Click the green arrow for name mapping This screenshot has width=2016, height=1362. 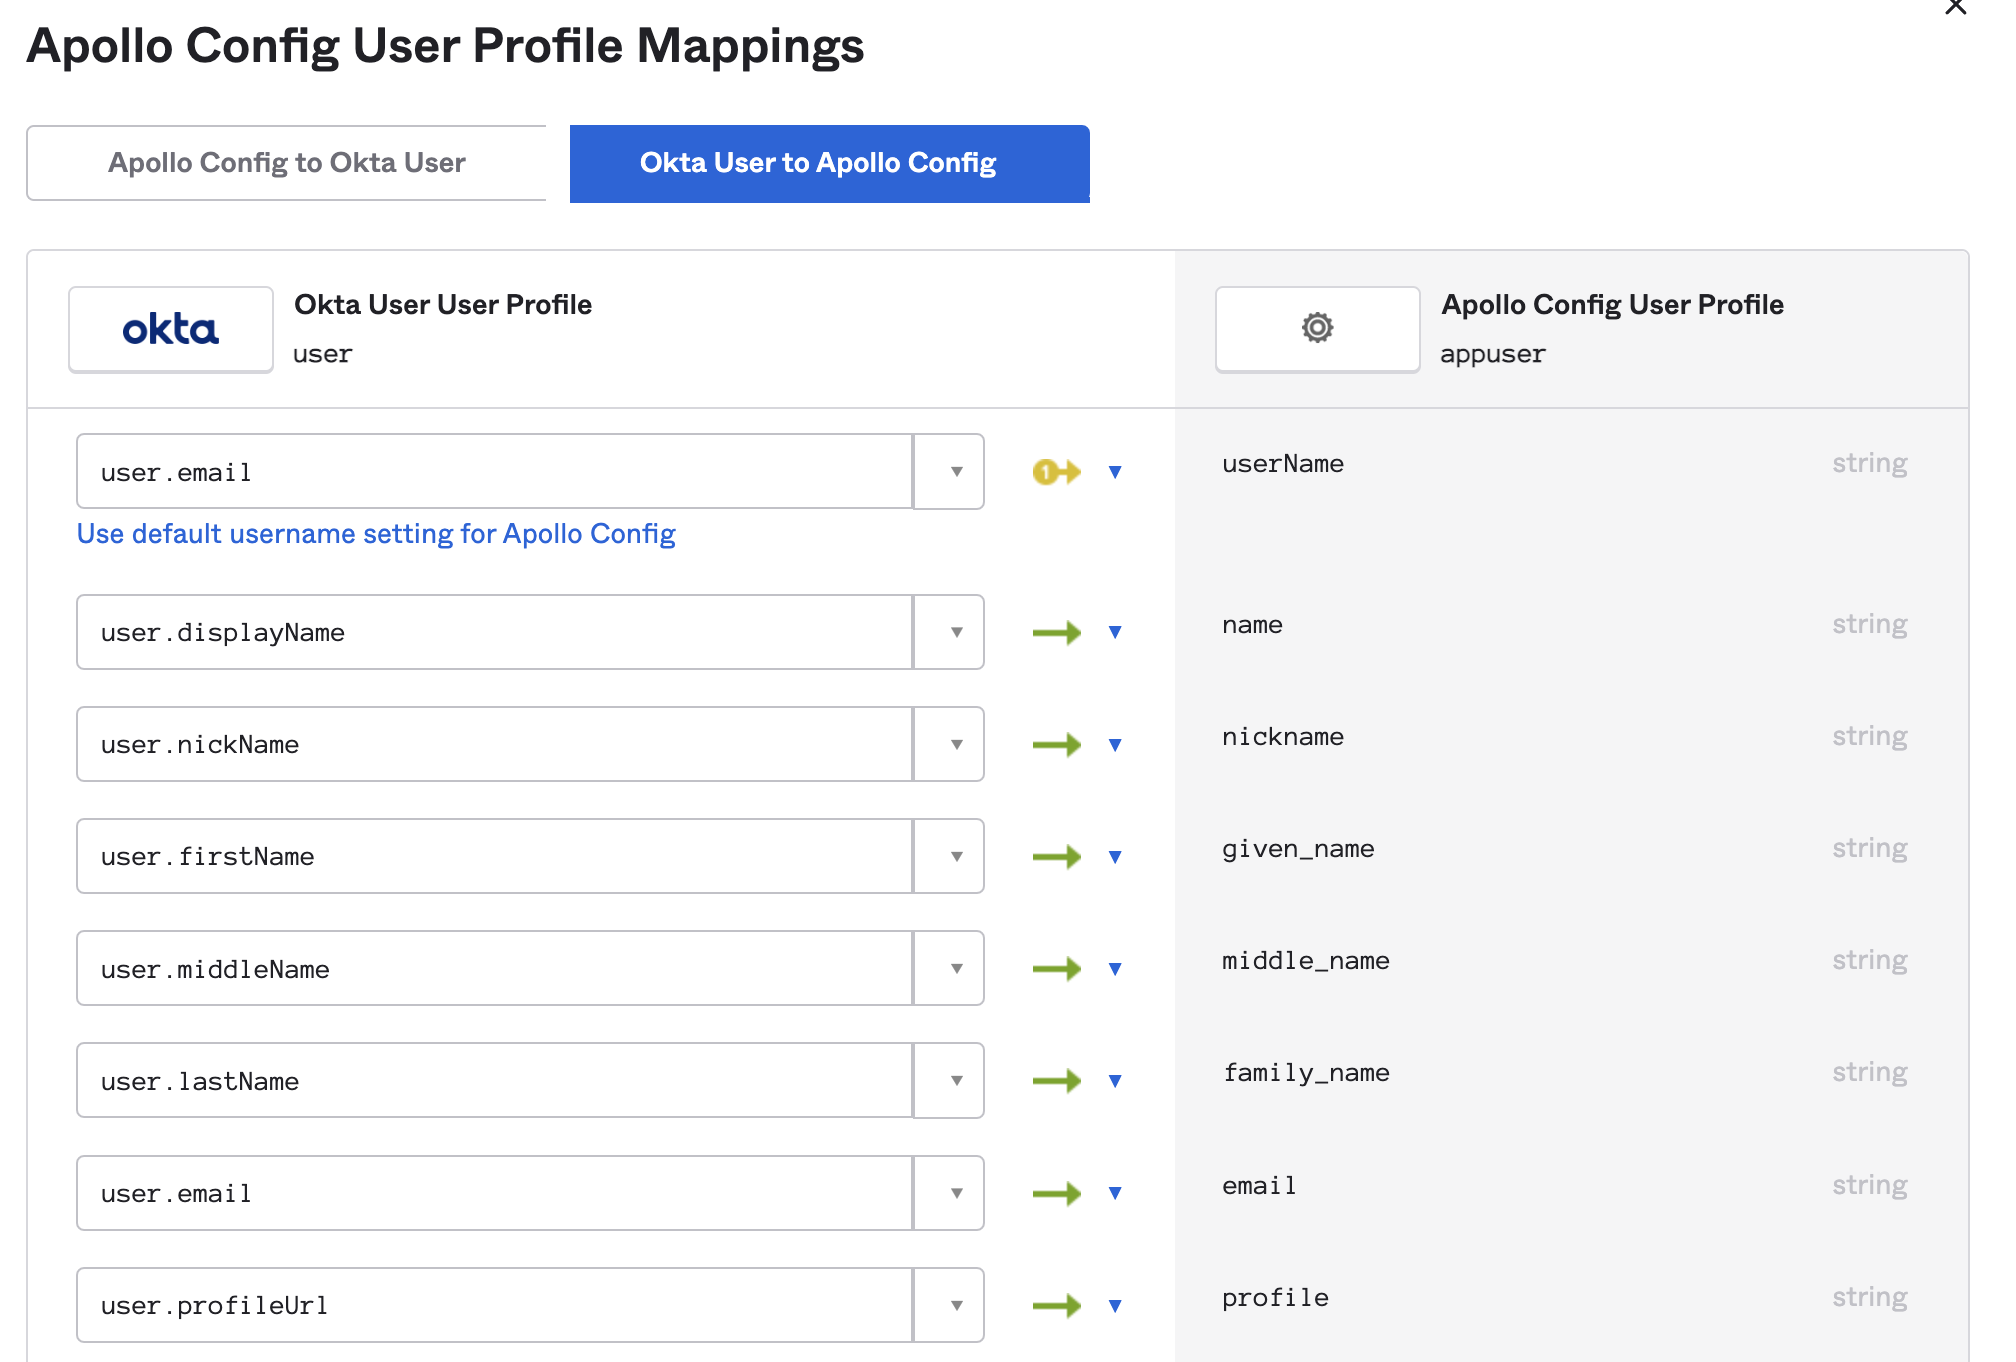(x=1056, y=632)
